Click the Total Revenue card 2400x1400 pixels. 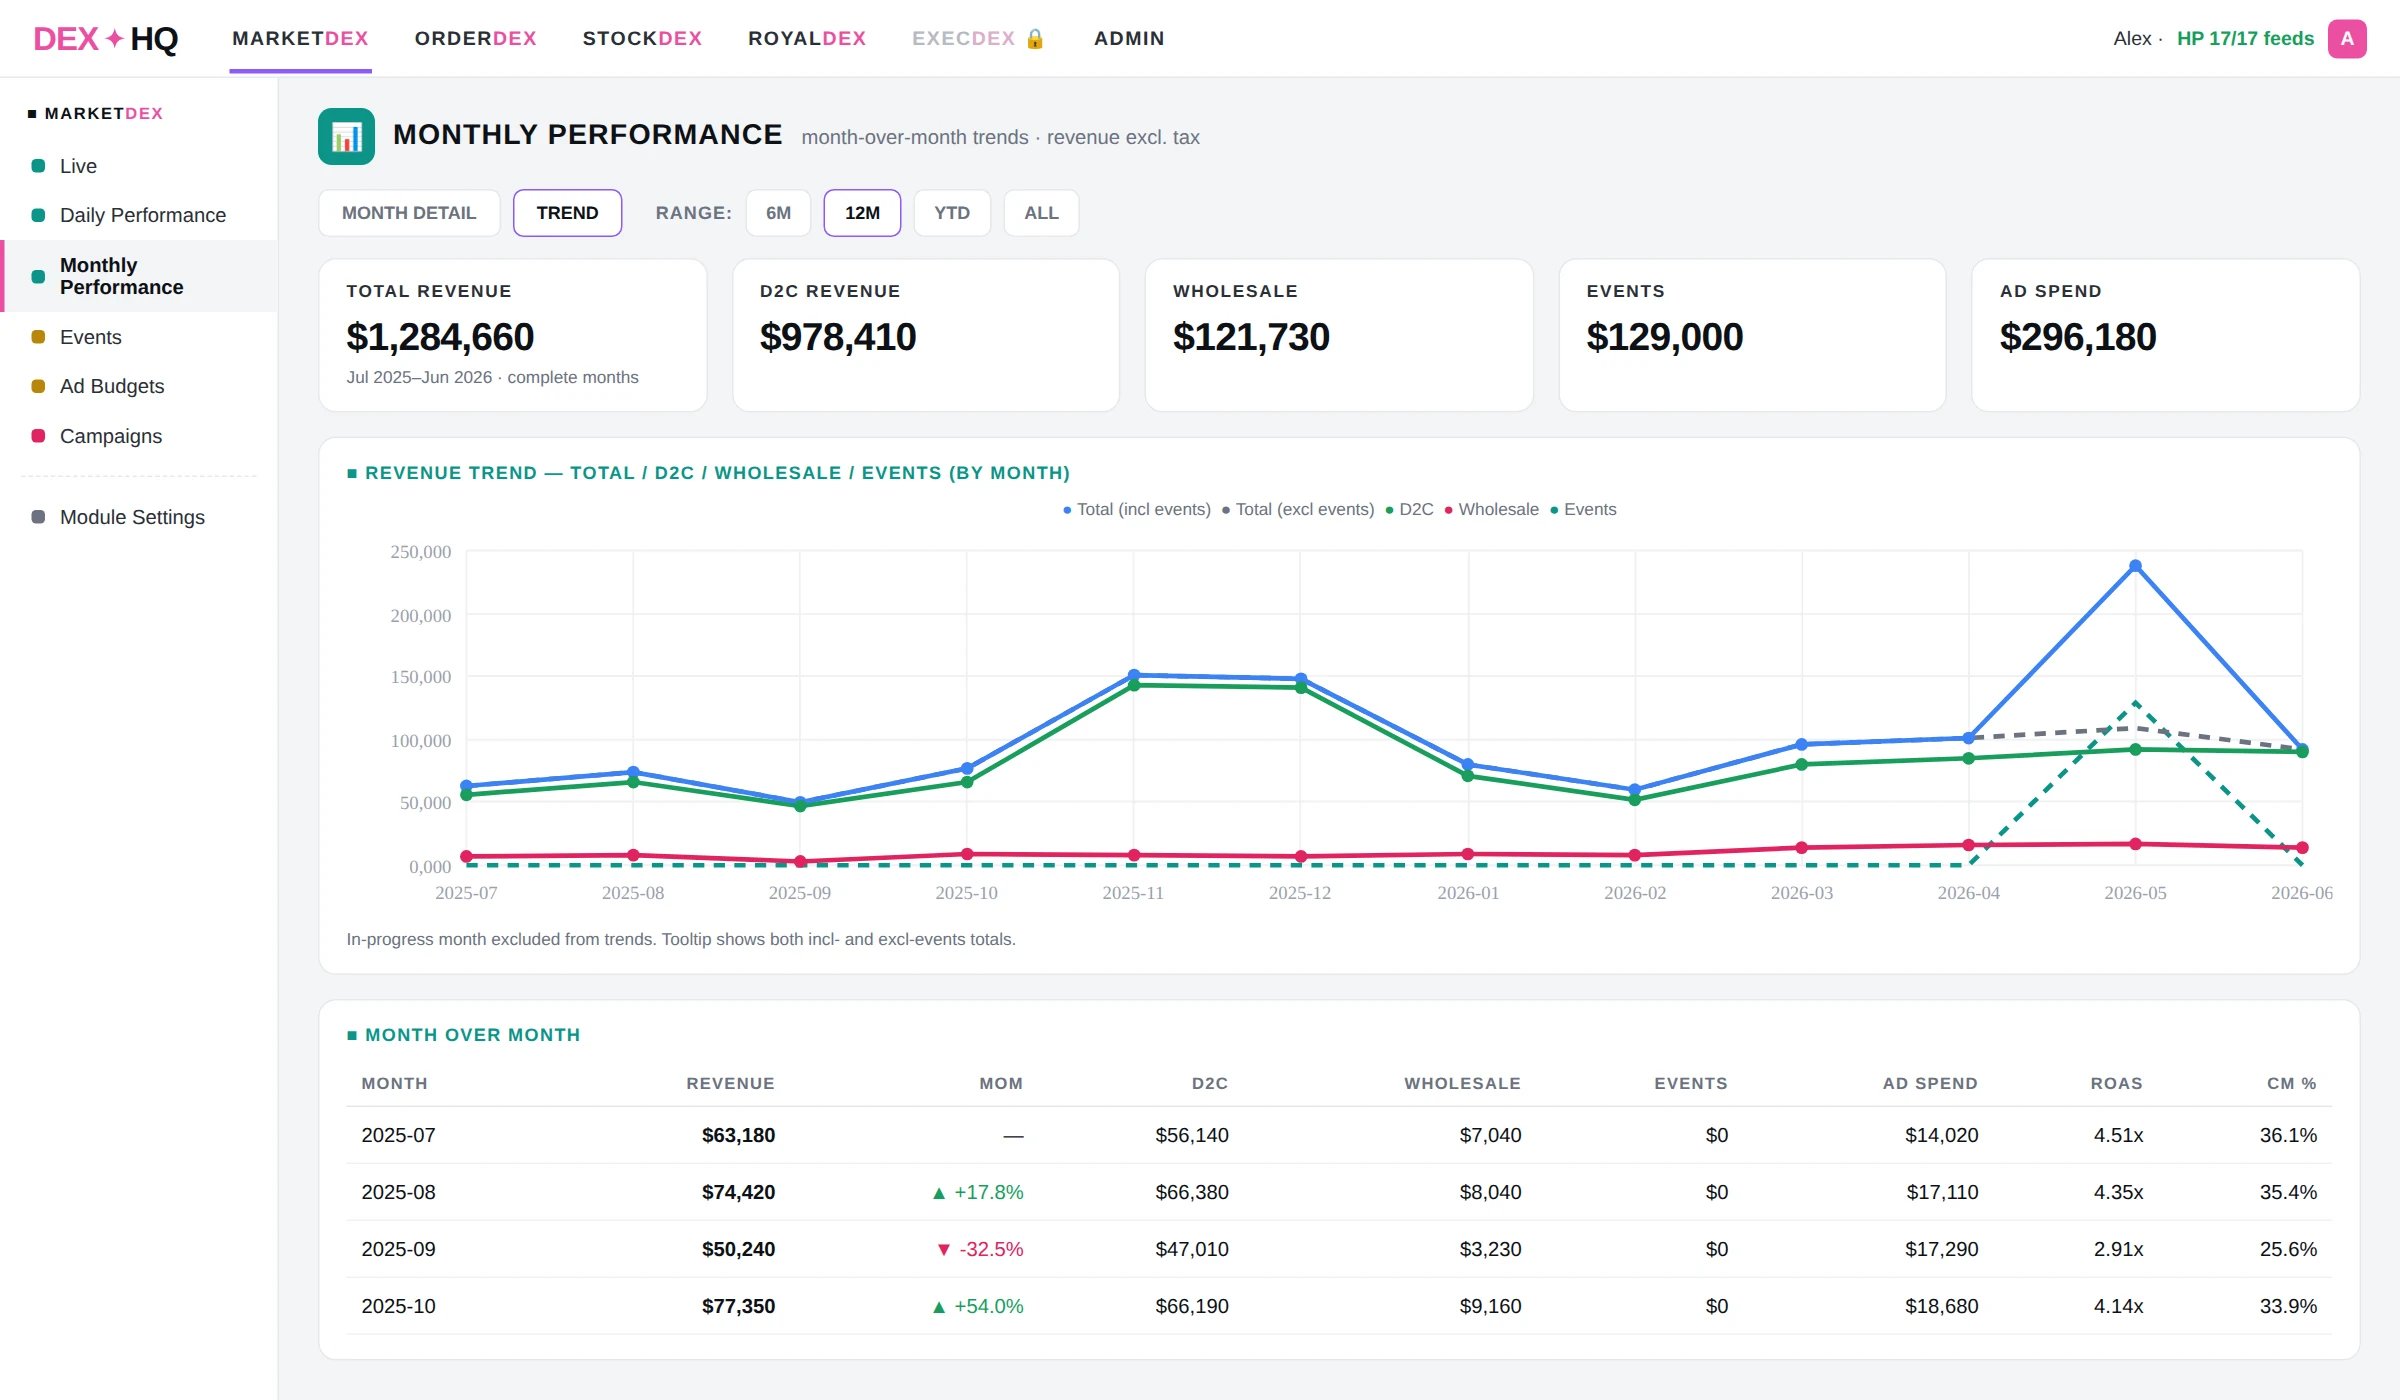[x=513, y=335]
